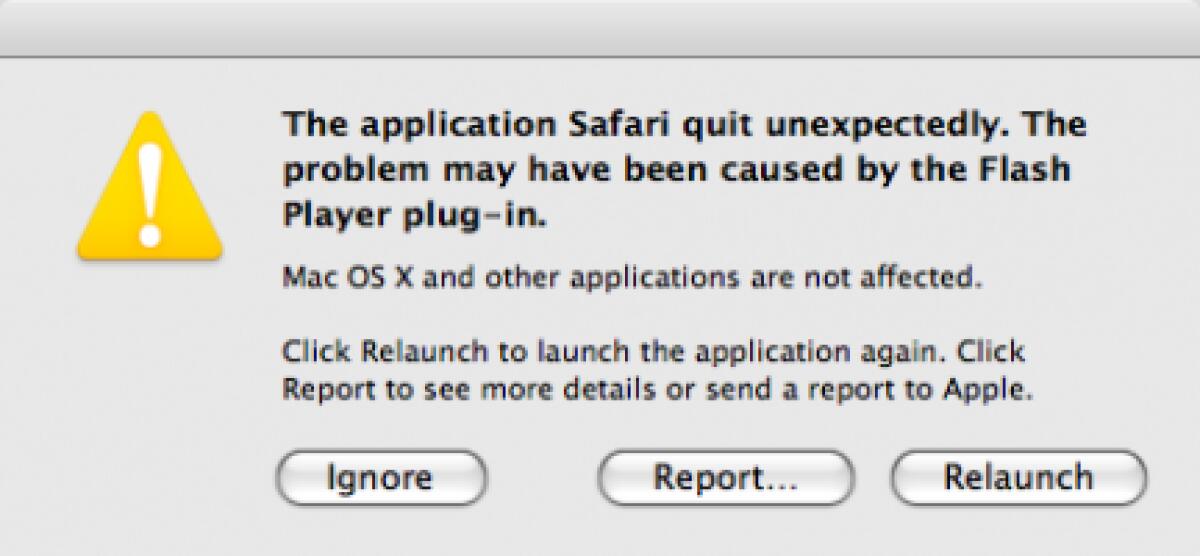Click the blank space between Ignore and Report
This screenshot has height=556, width=1200.
tap(542, 478)
